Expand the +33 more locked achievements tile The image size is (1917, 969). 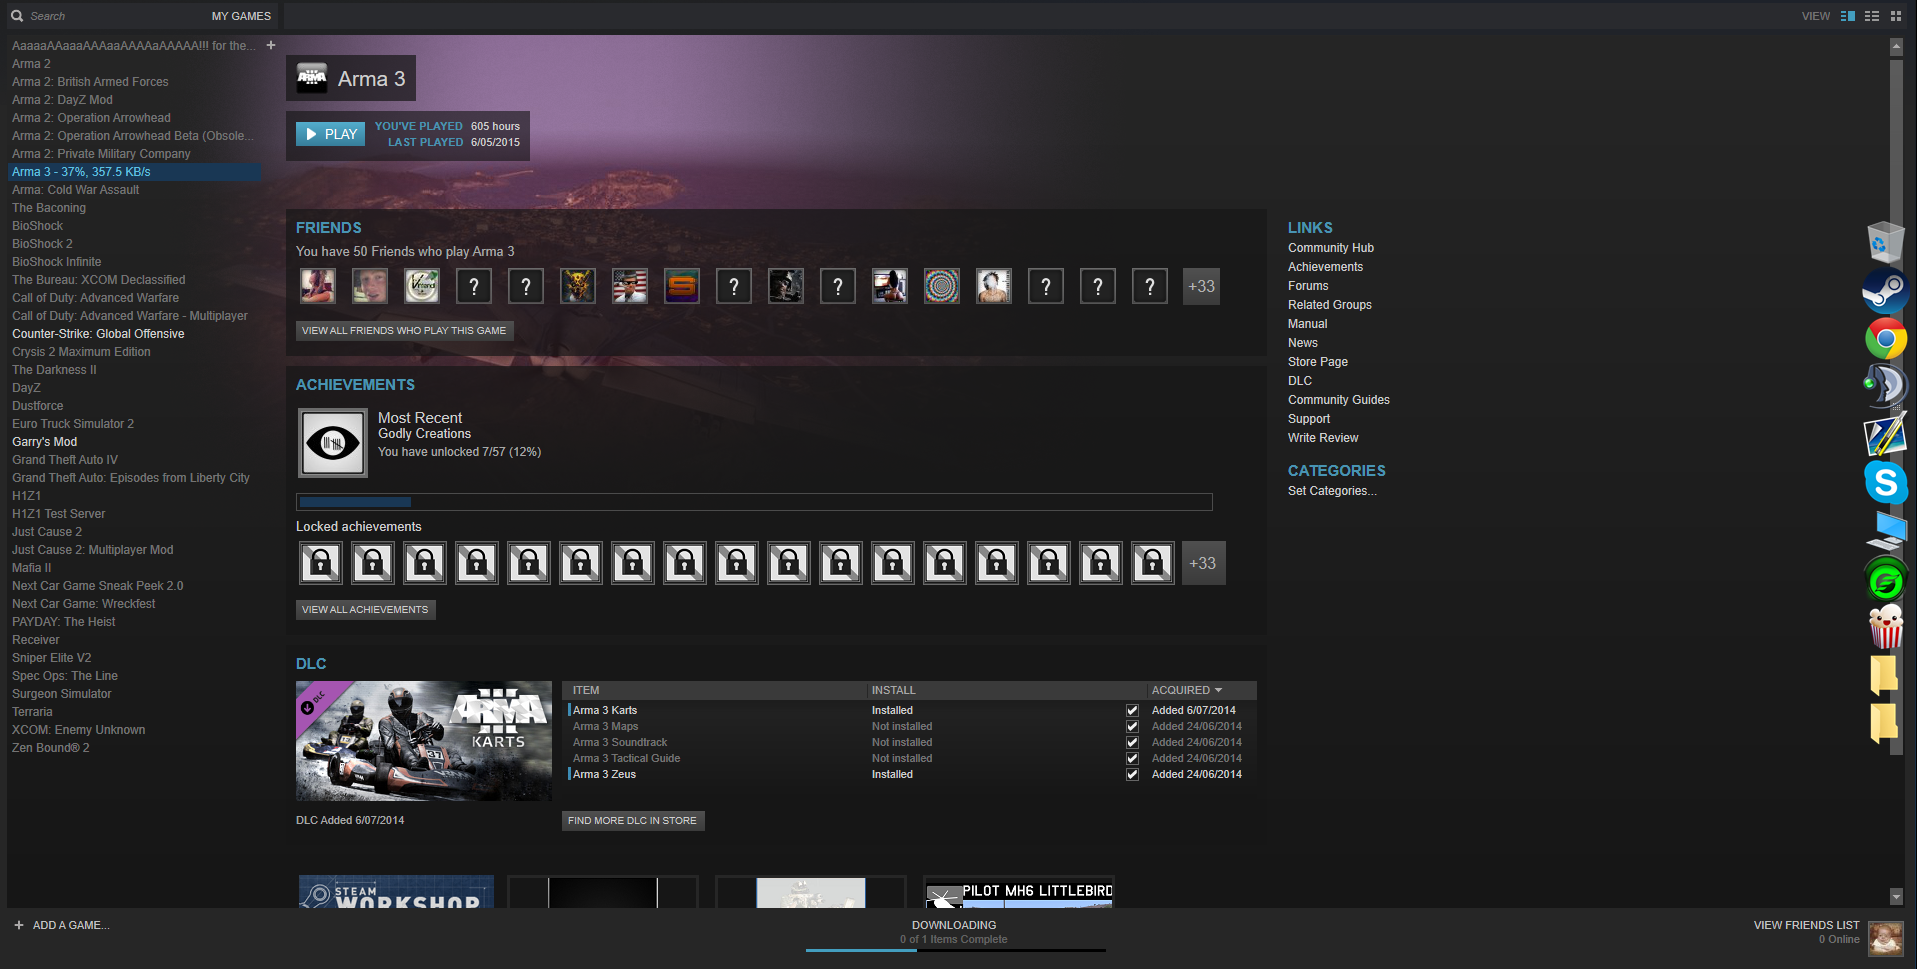1203,563
